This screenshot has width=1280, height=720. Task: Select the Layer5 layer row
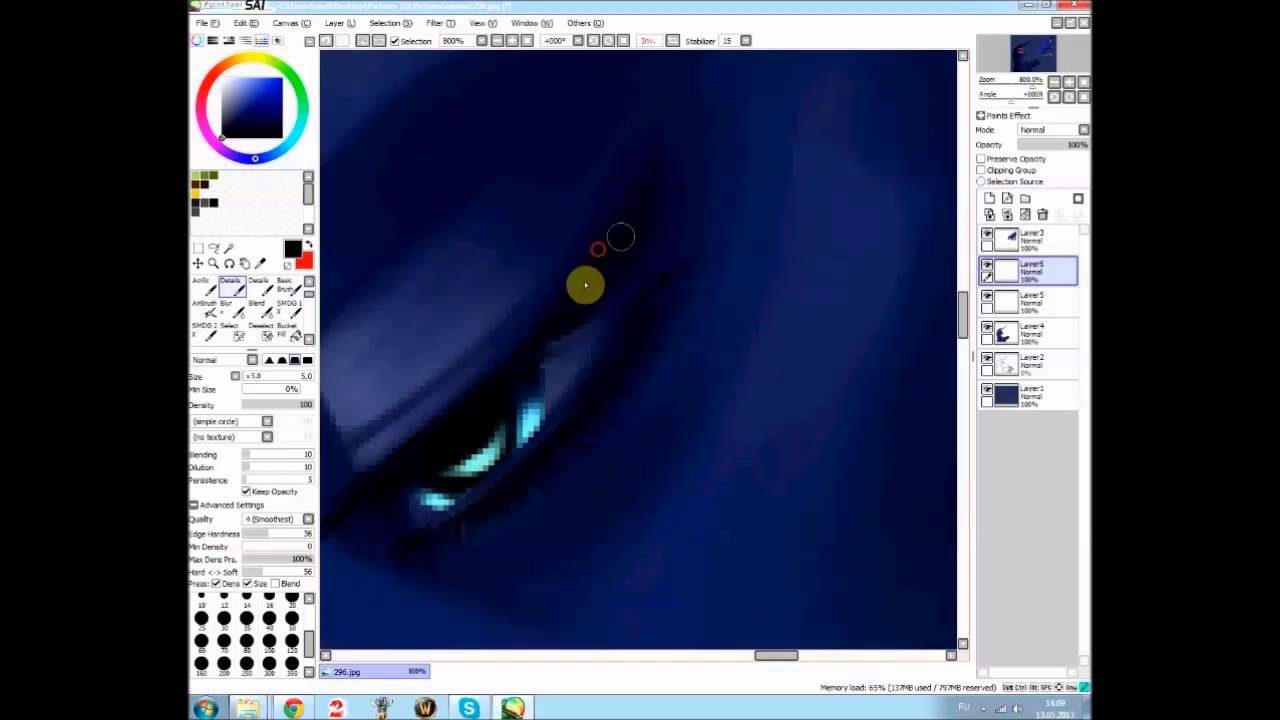click(1028, 303)
